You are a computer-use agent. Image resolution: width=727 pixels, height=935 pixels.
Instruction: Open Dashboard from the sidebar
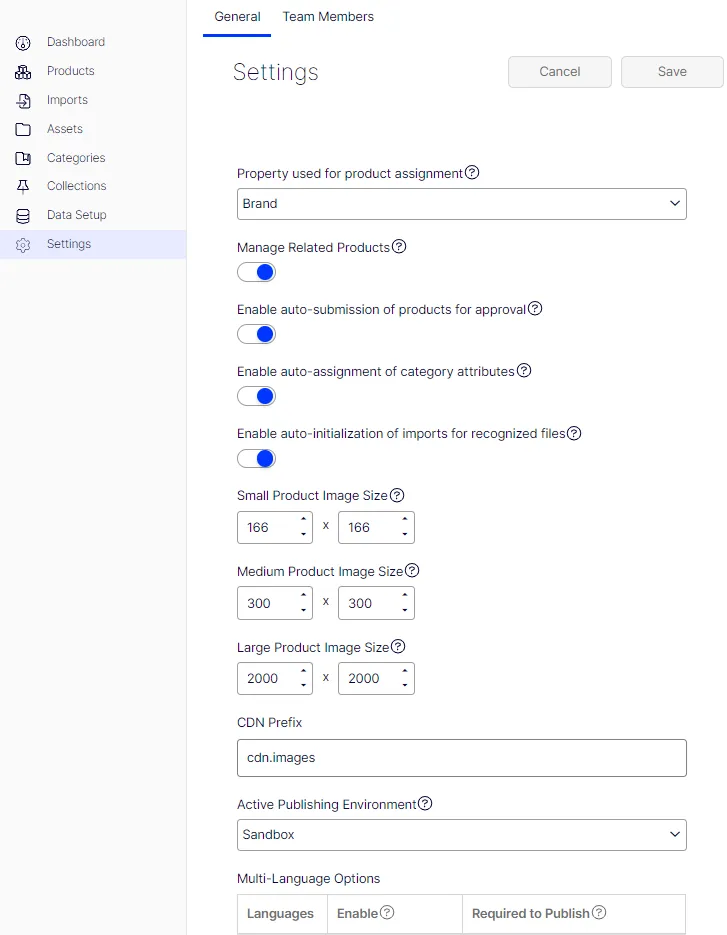click(x=93, y=42)
